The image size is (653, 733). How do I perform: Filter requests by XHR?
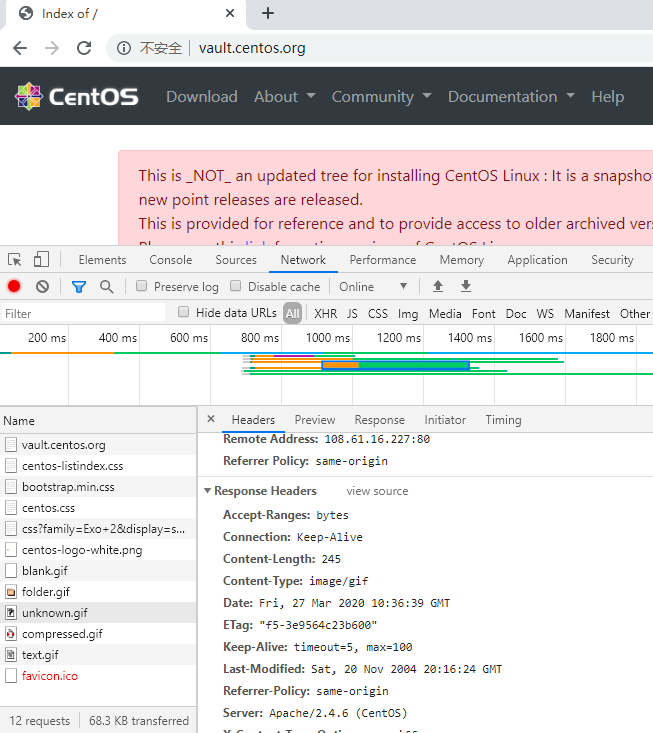click(326, 314)
